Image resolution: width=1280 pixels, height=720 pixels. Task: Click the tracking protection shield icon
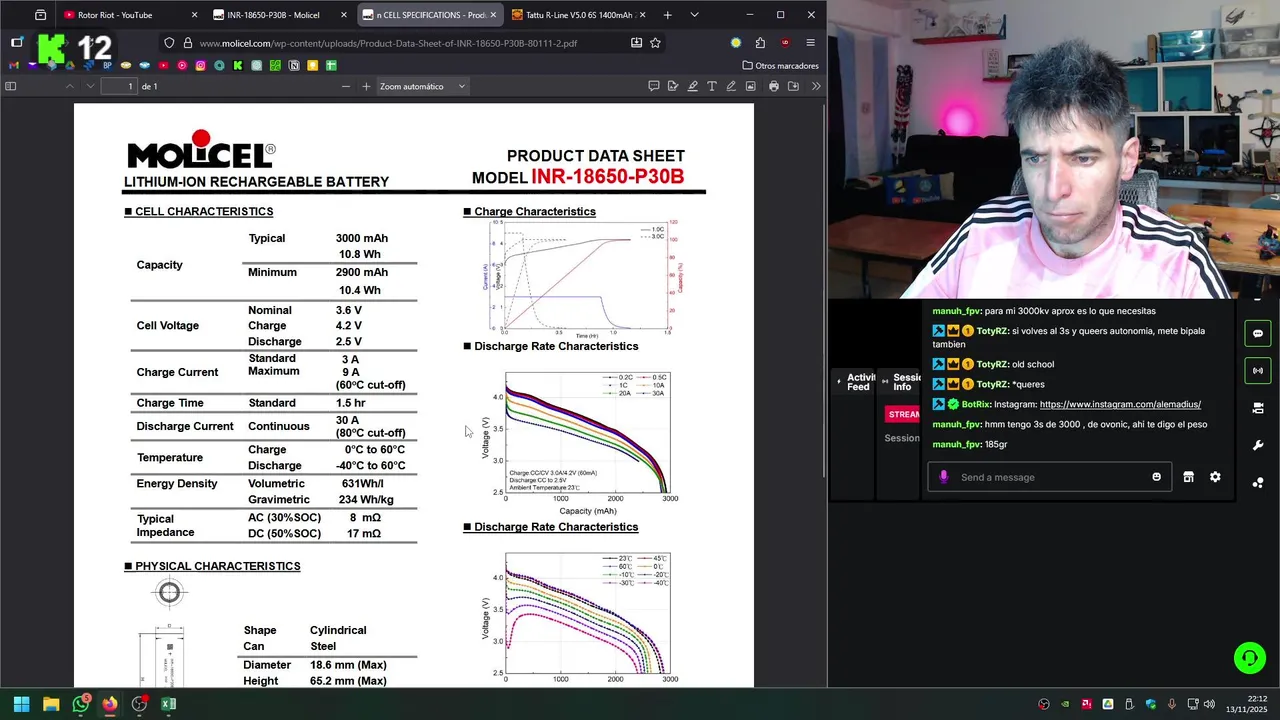pyautogui.click(x=169, y=43)
